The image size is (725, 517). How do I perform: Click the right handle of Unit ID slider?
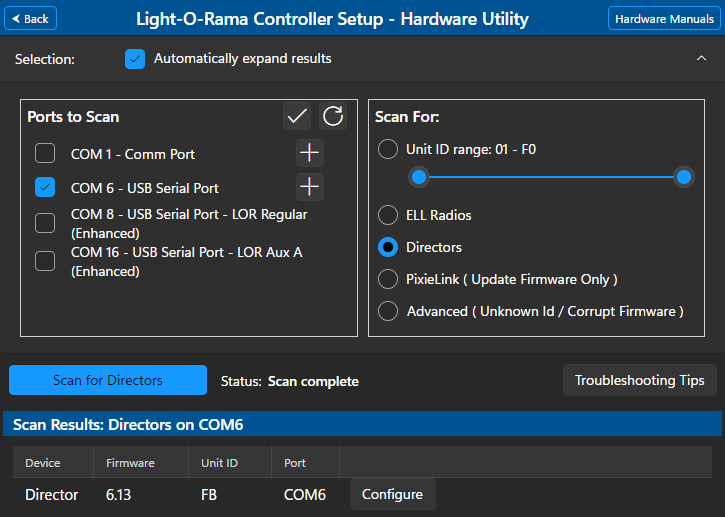tap(684, 177)
